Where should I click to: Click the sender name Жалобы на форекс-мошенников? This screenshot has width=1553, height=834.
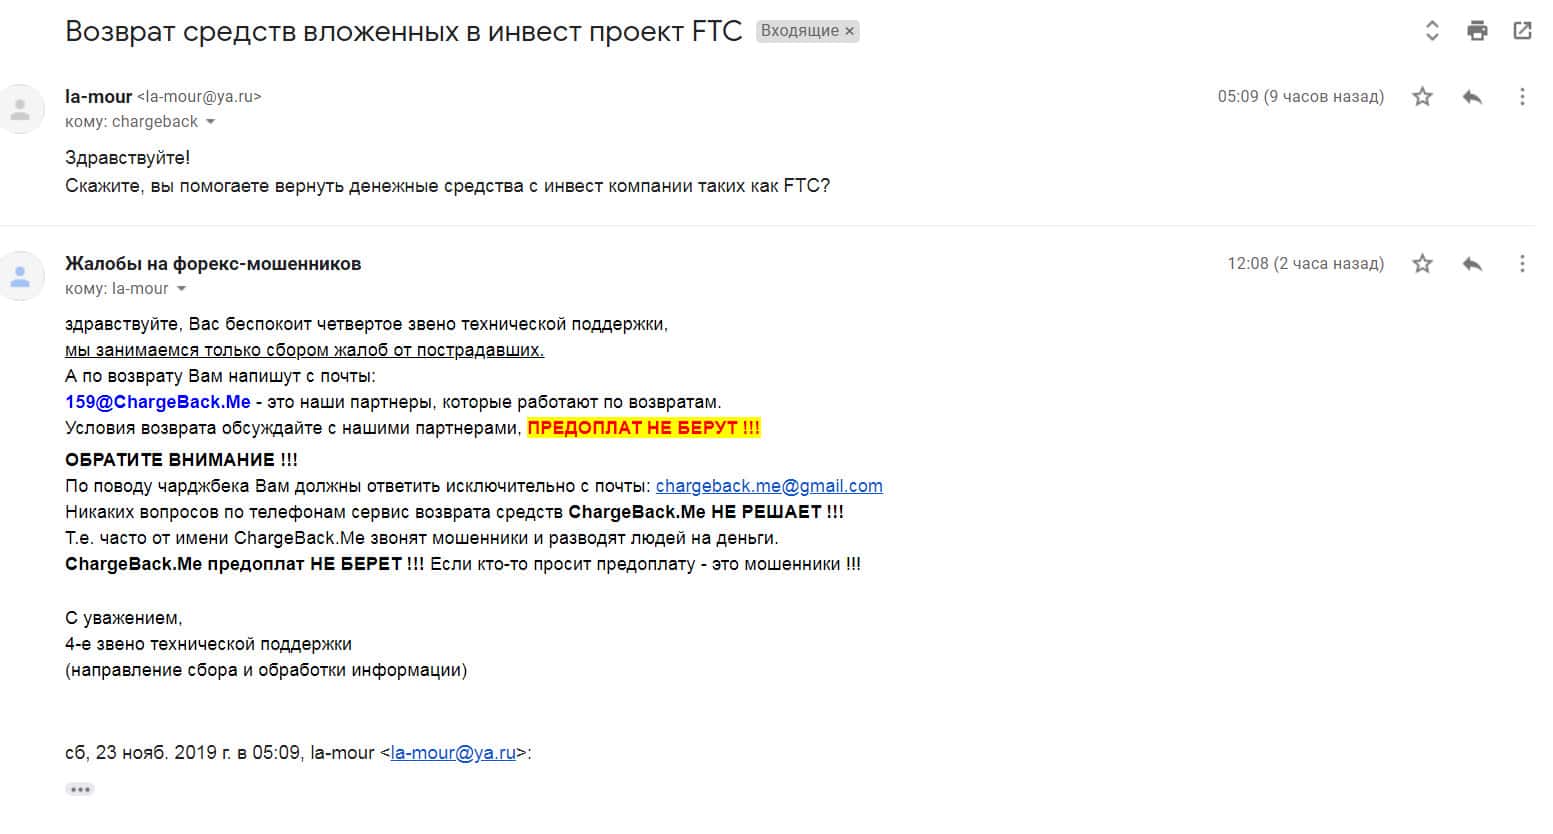(x=213, y=264)
